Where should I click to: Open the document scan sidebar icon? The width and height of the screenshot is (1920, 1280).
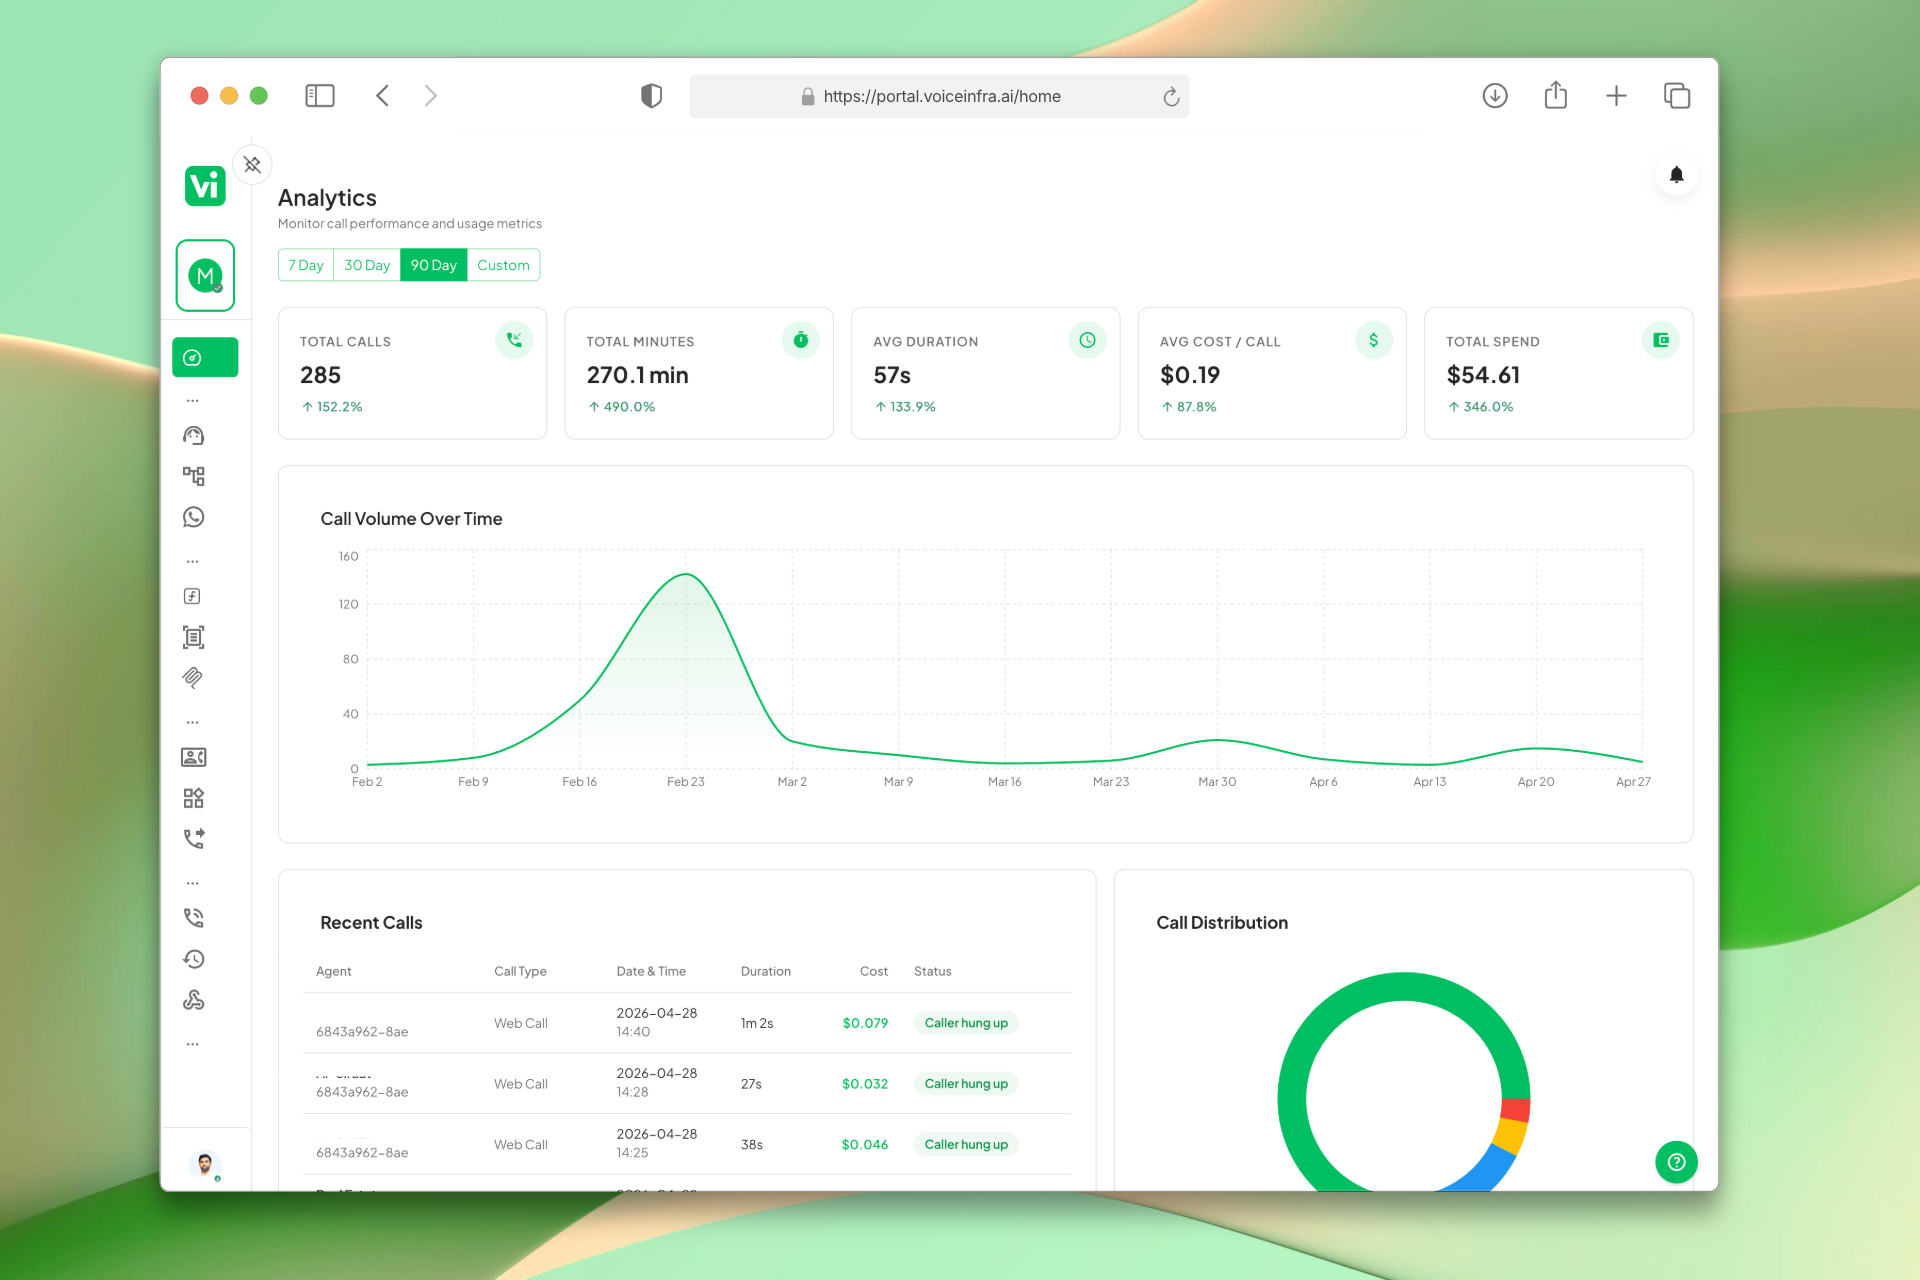[194, 637]
